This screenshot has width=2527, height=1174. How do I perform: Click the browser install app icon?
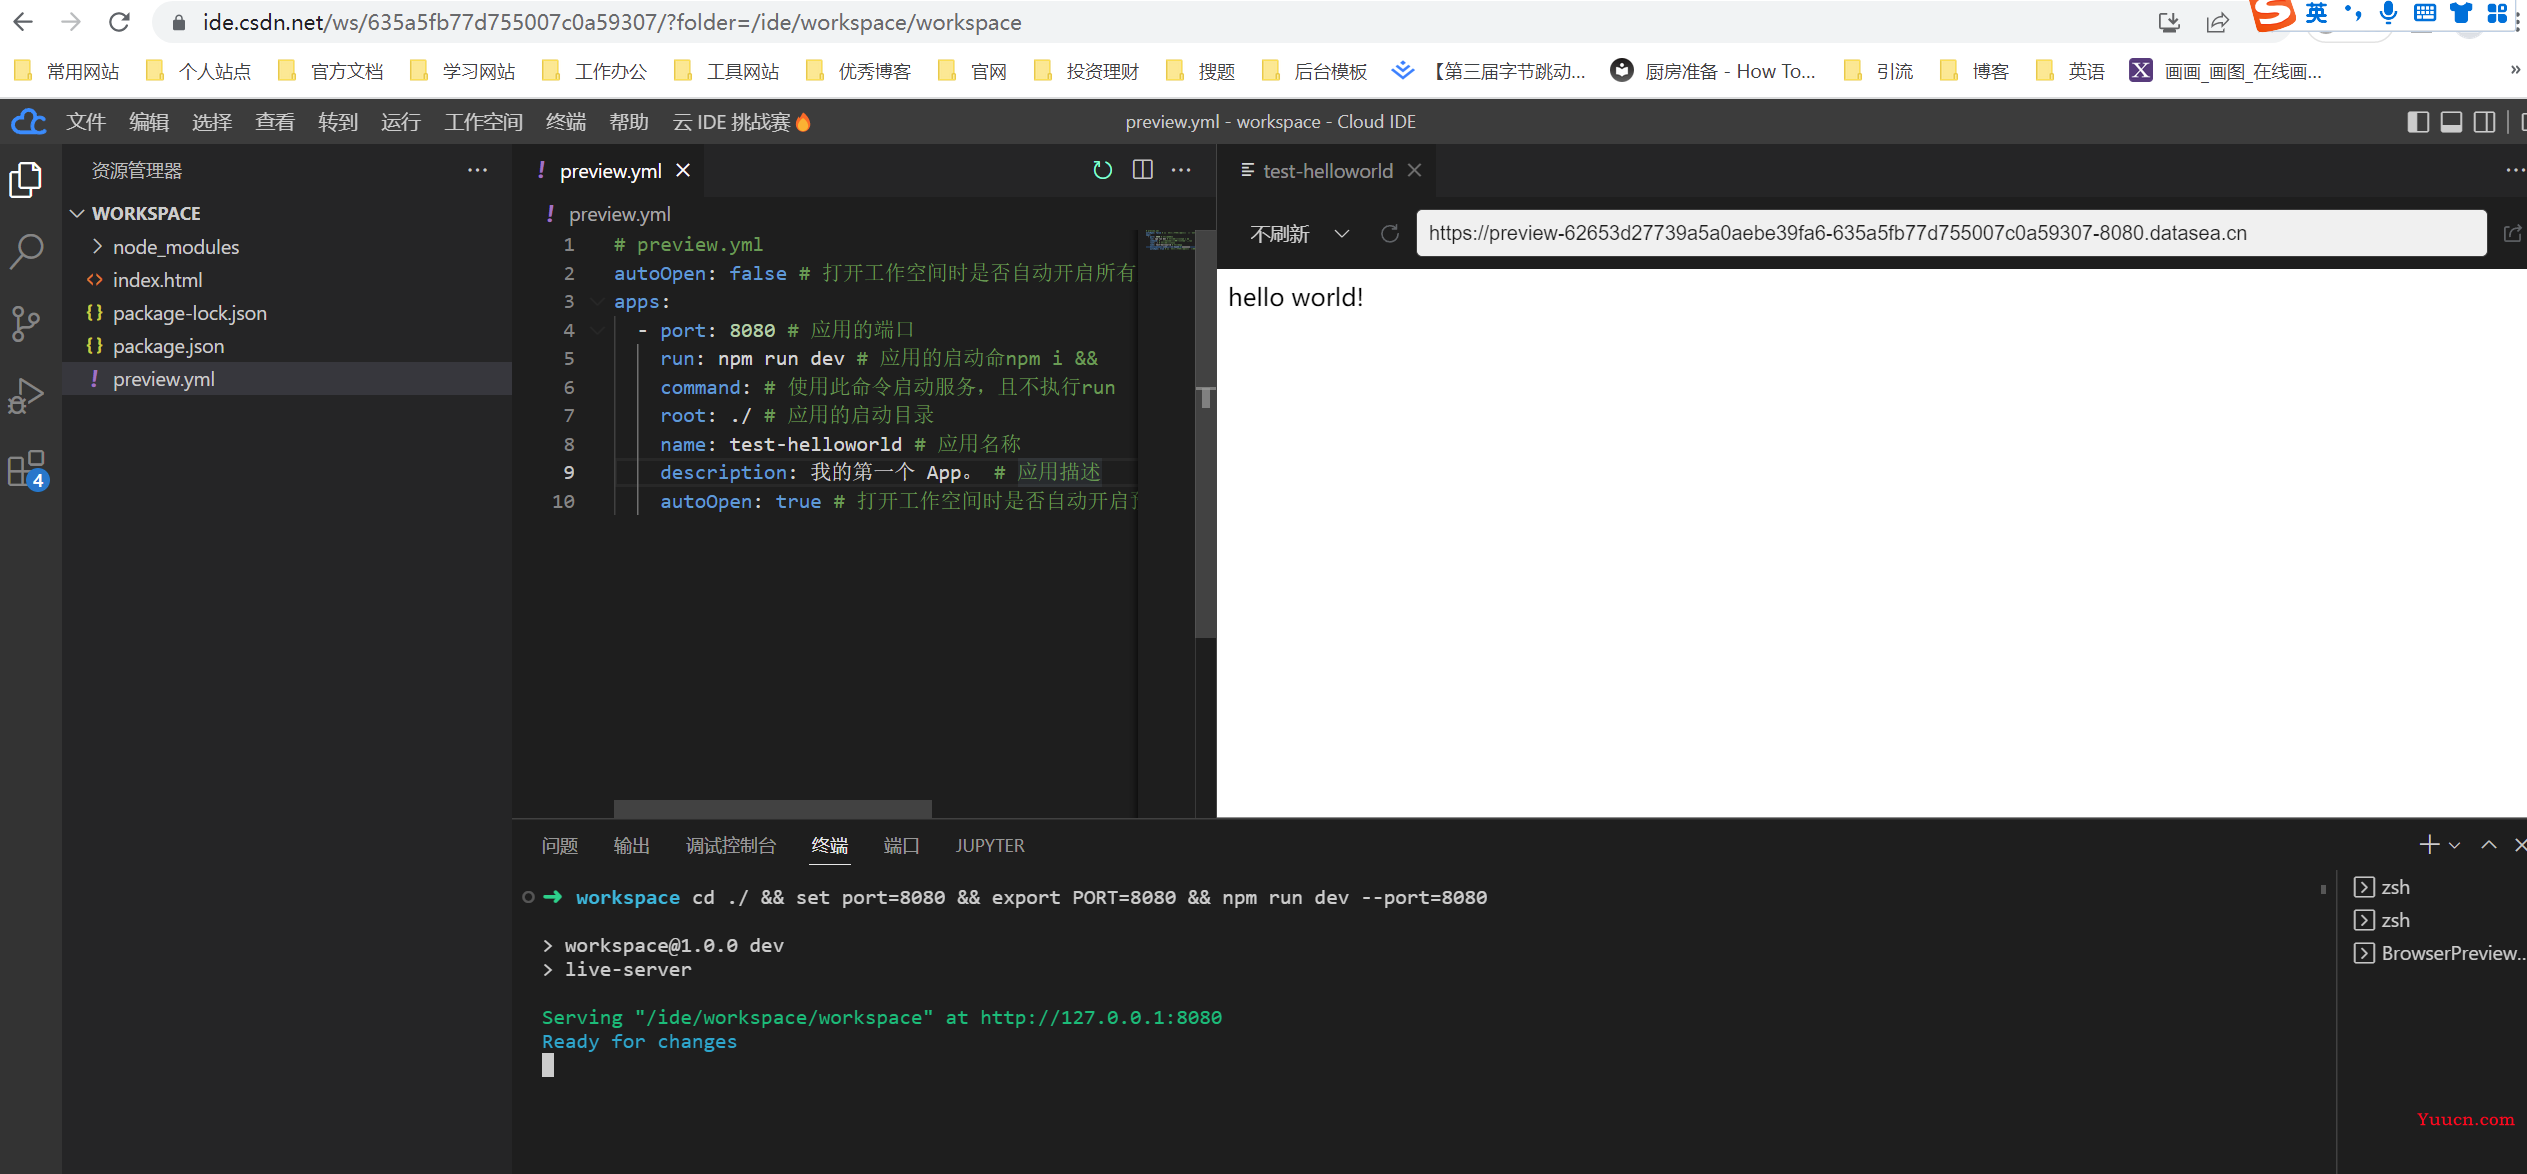click(2168, 22)
